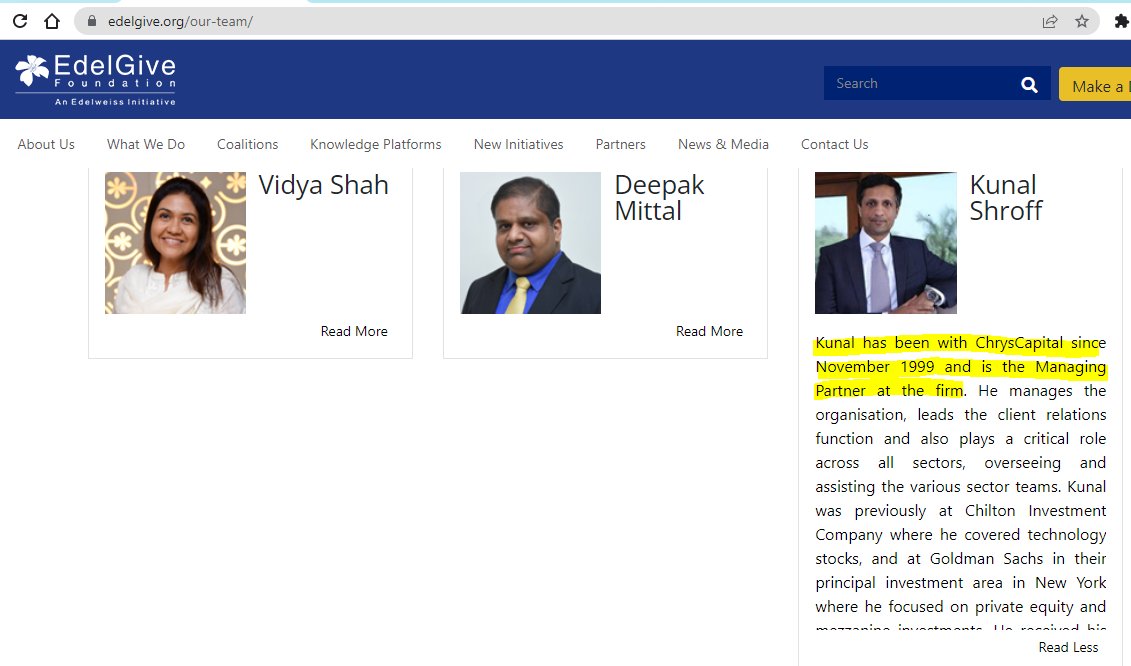Open the Contact Us menu item

pyautogui.click(x=835, y=144)
